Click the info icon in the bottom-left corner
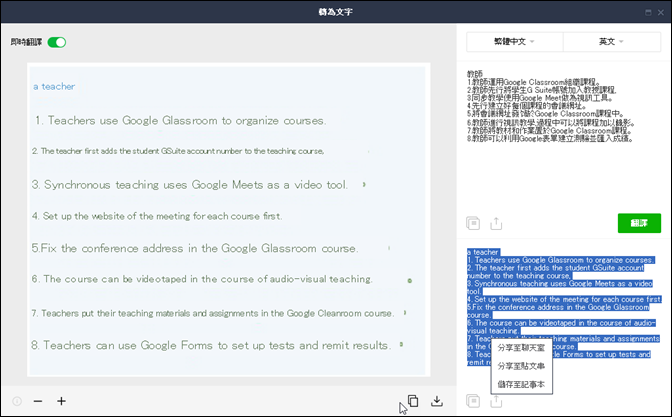This screenshot has width=672, height=417. pyautogui.click(x=17, y=401)
